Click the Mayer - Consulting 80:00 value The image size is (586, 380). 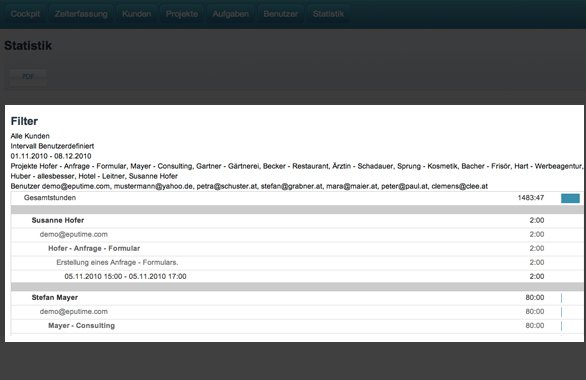(x=535, y=326)
